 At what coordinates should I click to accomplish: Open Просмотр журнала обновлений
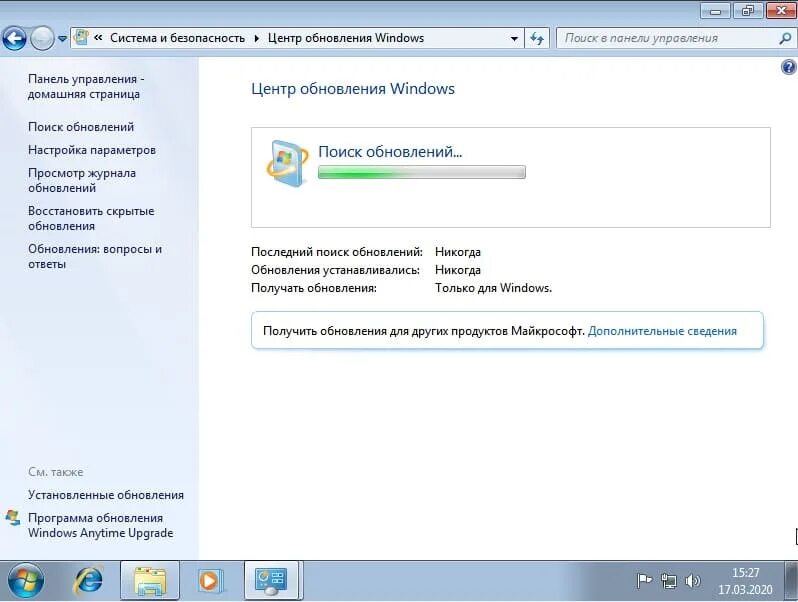[82, 180]
